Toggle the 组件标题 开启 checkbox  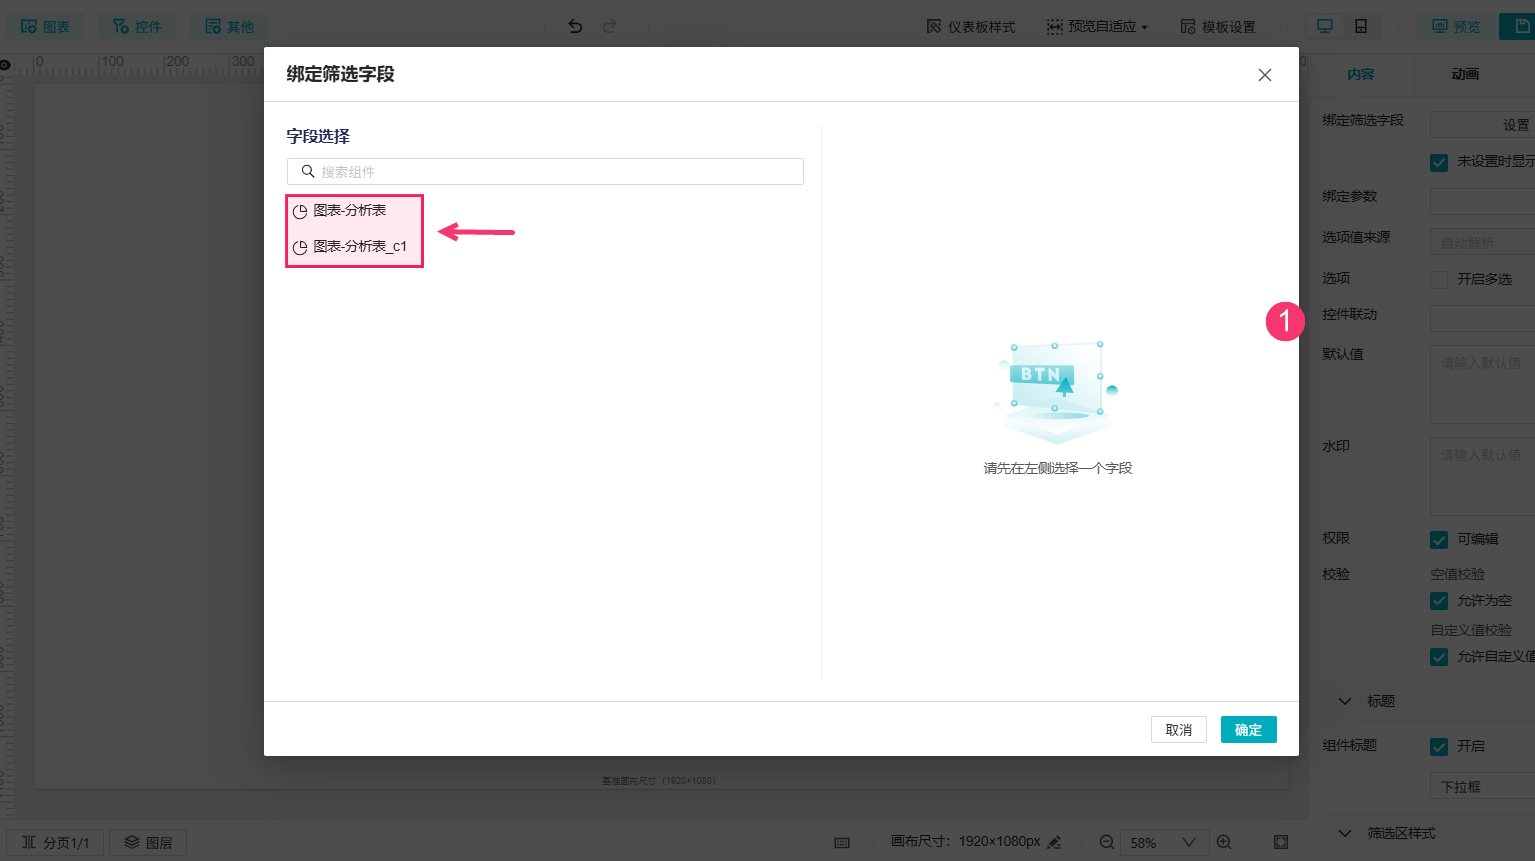(x=1439, y=747)
